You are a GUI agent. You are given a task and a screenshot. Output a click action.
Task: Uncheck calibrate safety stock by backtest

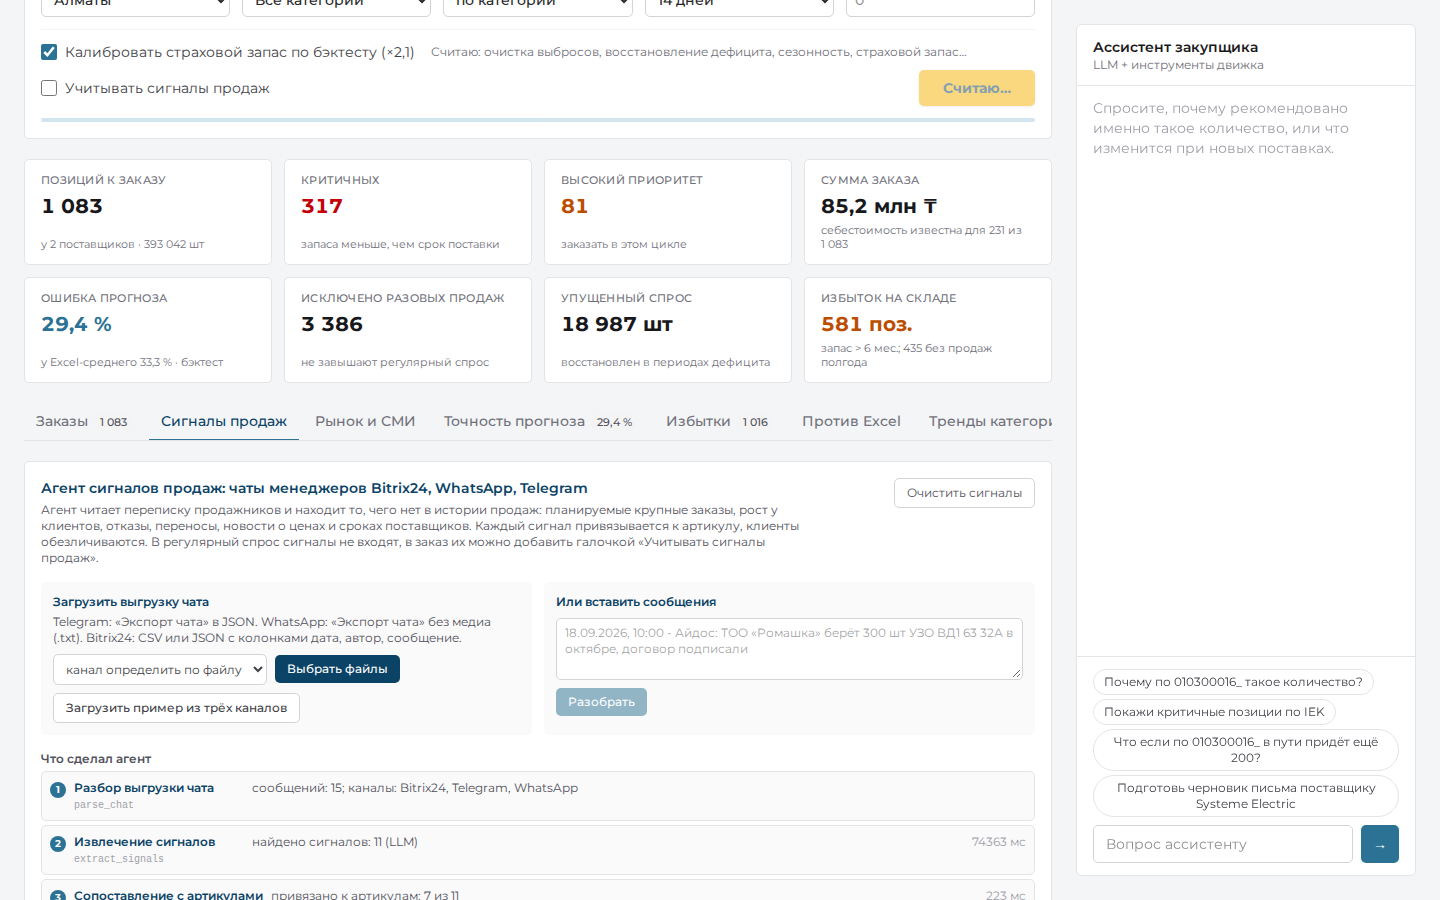tap(49, 52)
